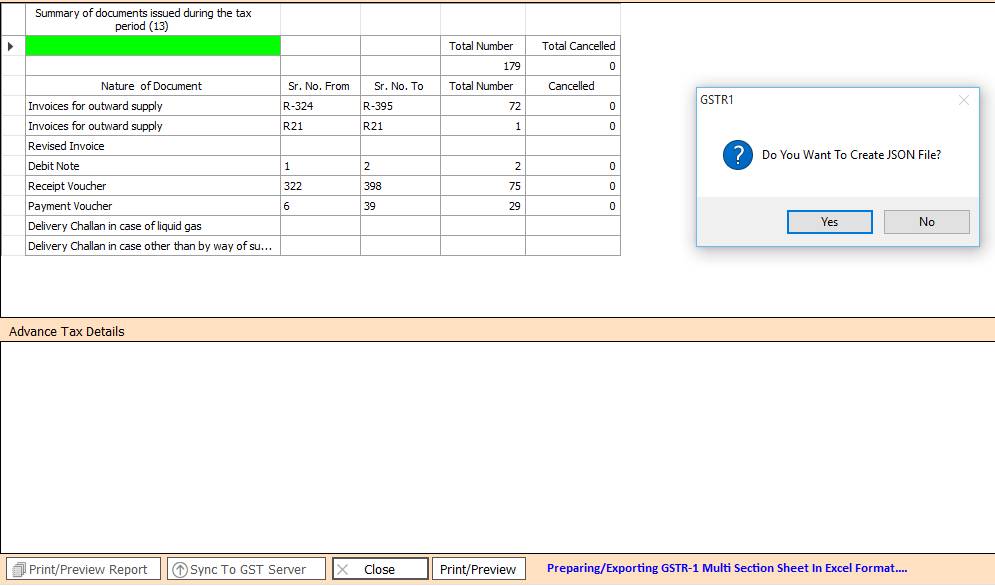The image size is (995, 586).
Task: Click the R-324 serial number cell
Action: coord(319,106)
